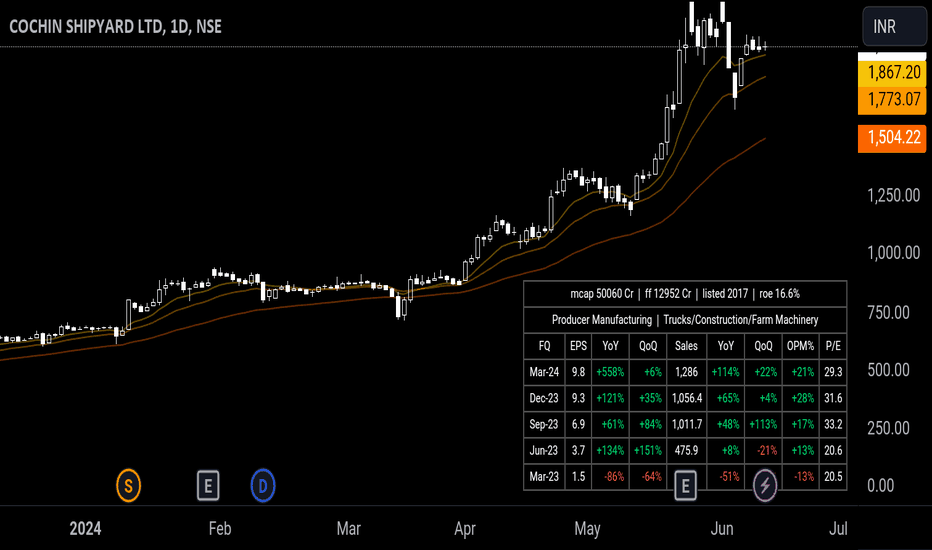Click the Jun label on time axis
This screenshot has width=932, height=550.
tap(722, 529)
